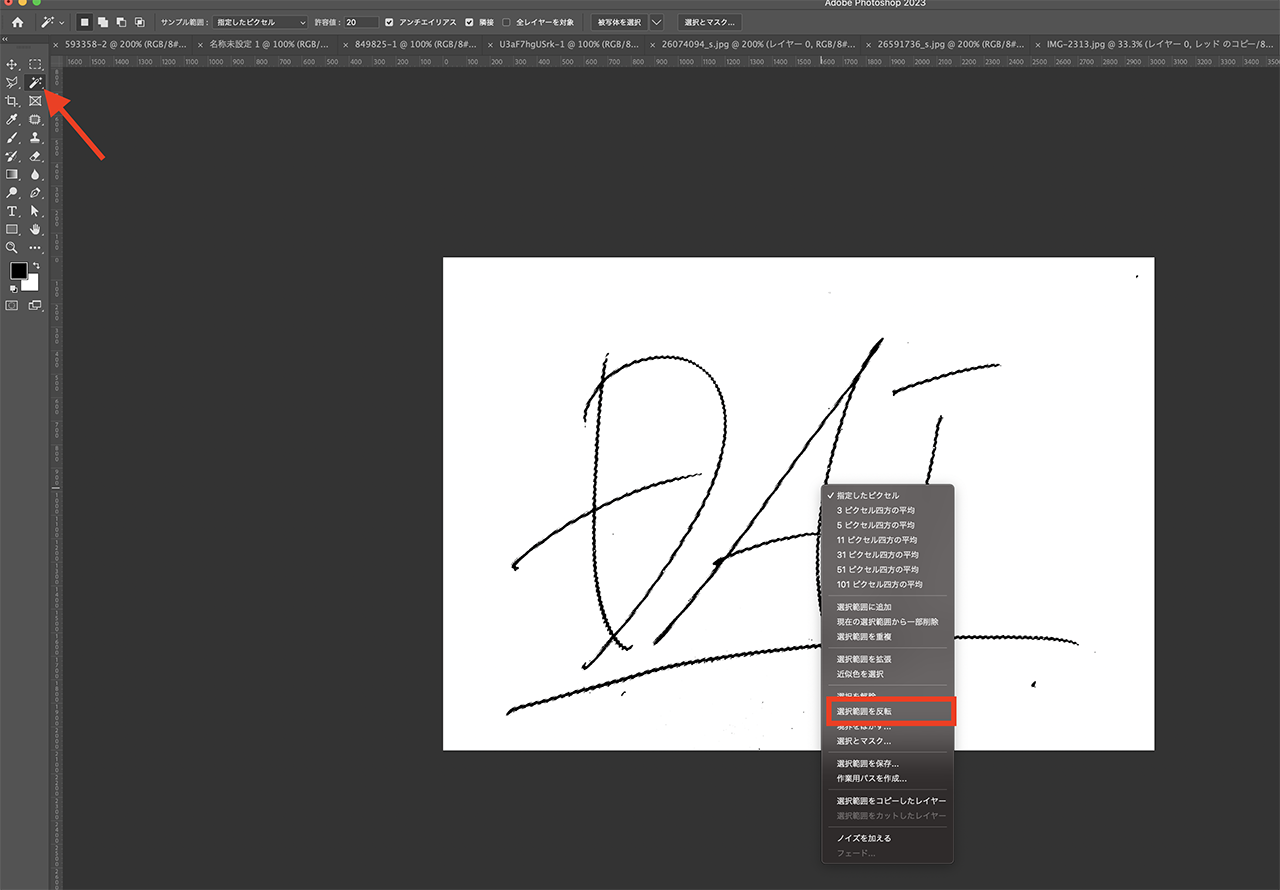Select the Rectangle shape tool

(12, 229)
